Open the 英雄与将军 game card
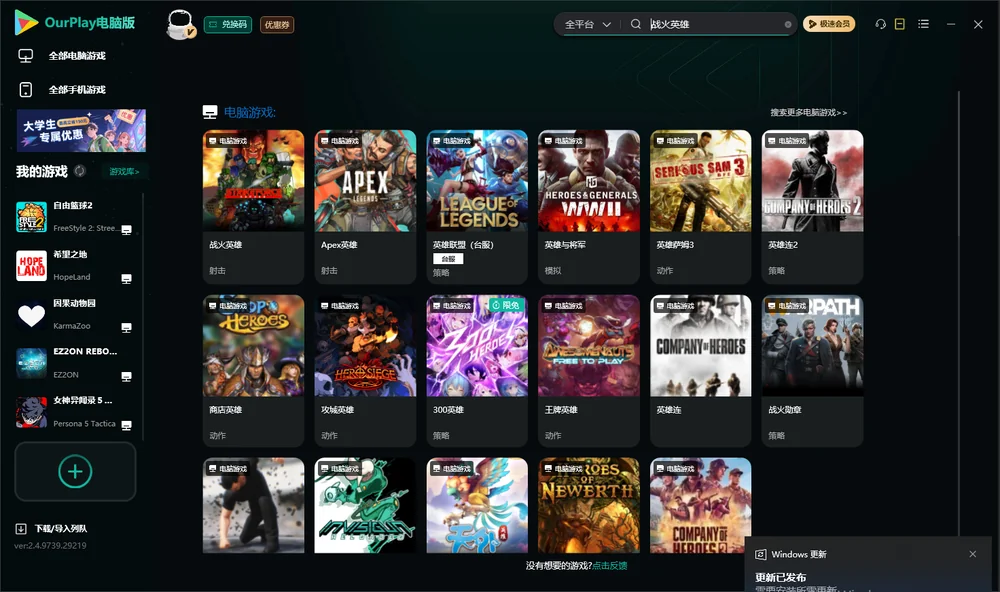Viewport: 1000px width, 592px height. click(x=589, y=207)
